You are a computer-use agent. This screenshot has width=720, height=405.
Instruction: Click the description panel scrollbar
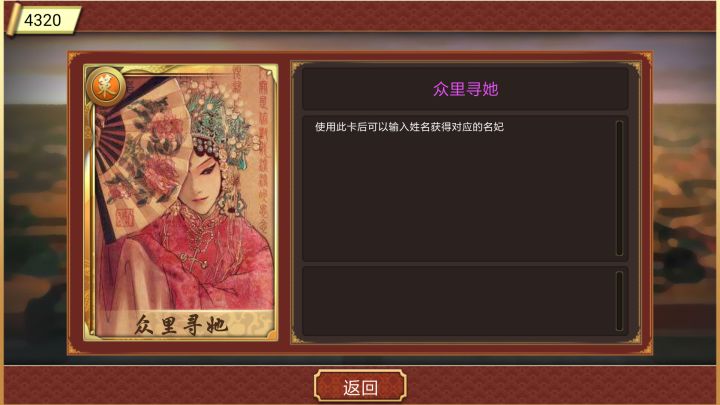tap(619, 188)
